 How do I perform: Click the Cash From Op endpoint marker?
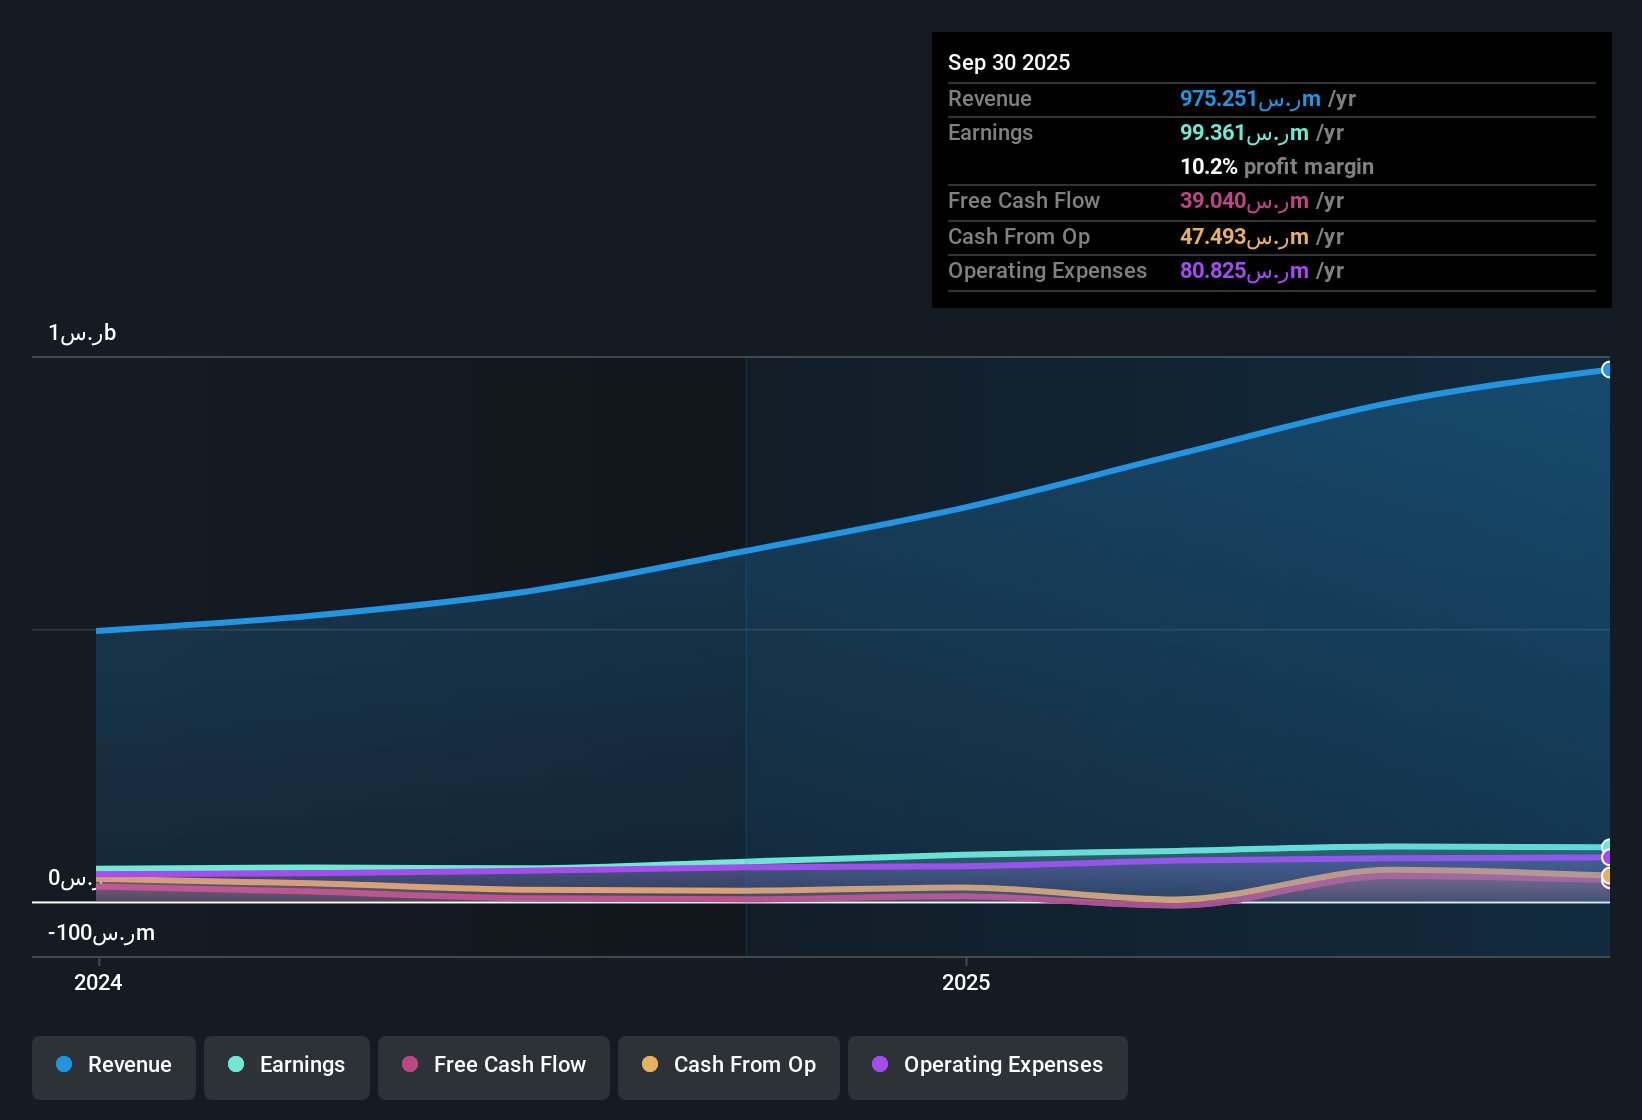tap(1609, 877)
